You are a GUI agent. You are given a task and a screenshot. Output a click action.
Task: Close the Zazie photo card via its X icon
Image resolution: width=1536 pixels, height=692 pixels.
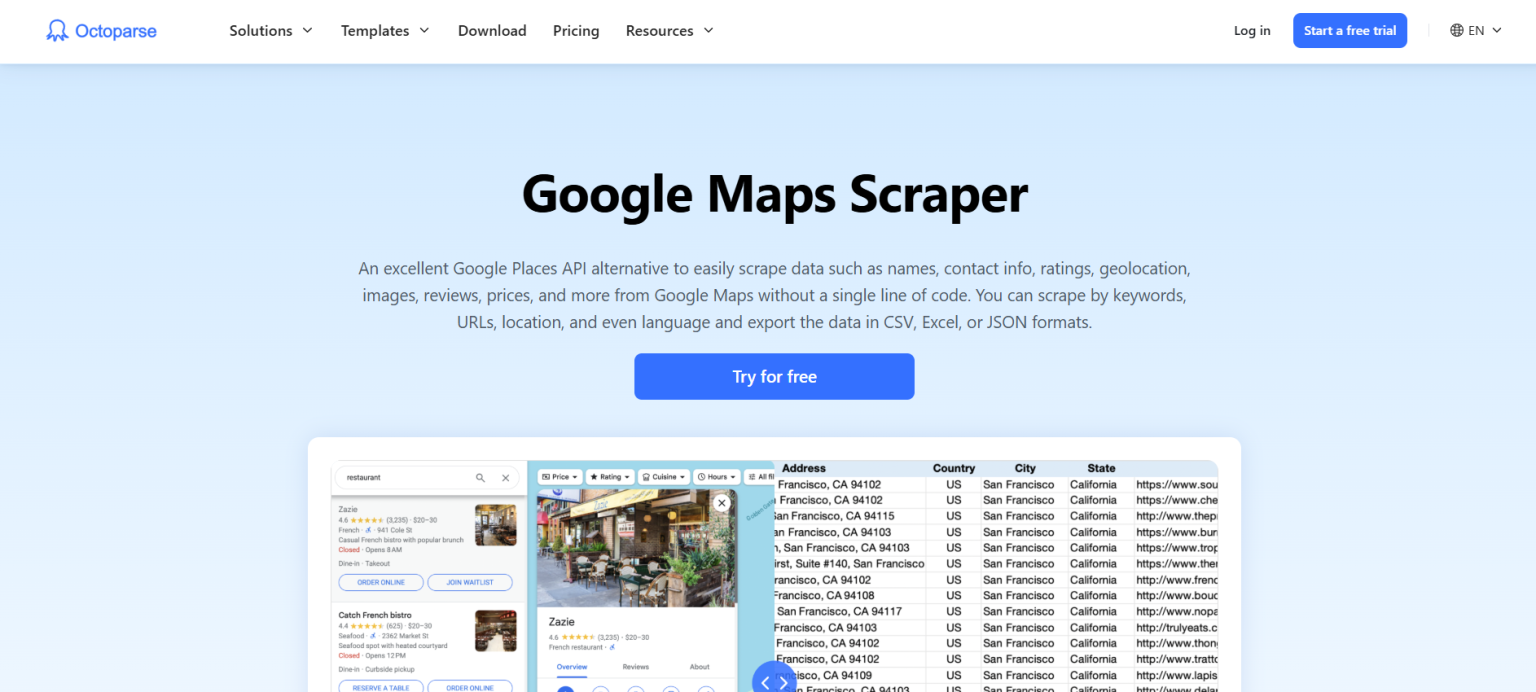(x=721, y=502)
